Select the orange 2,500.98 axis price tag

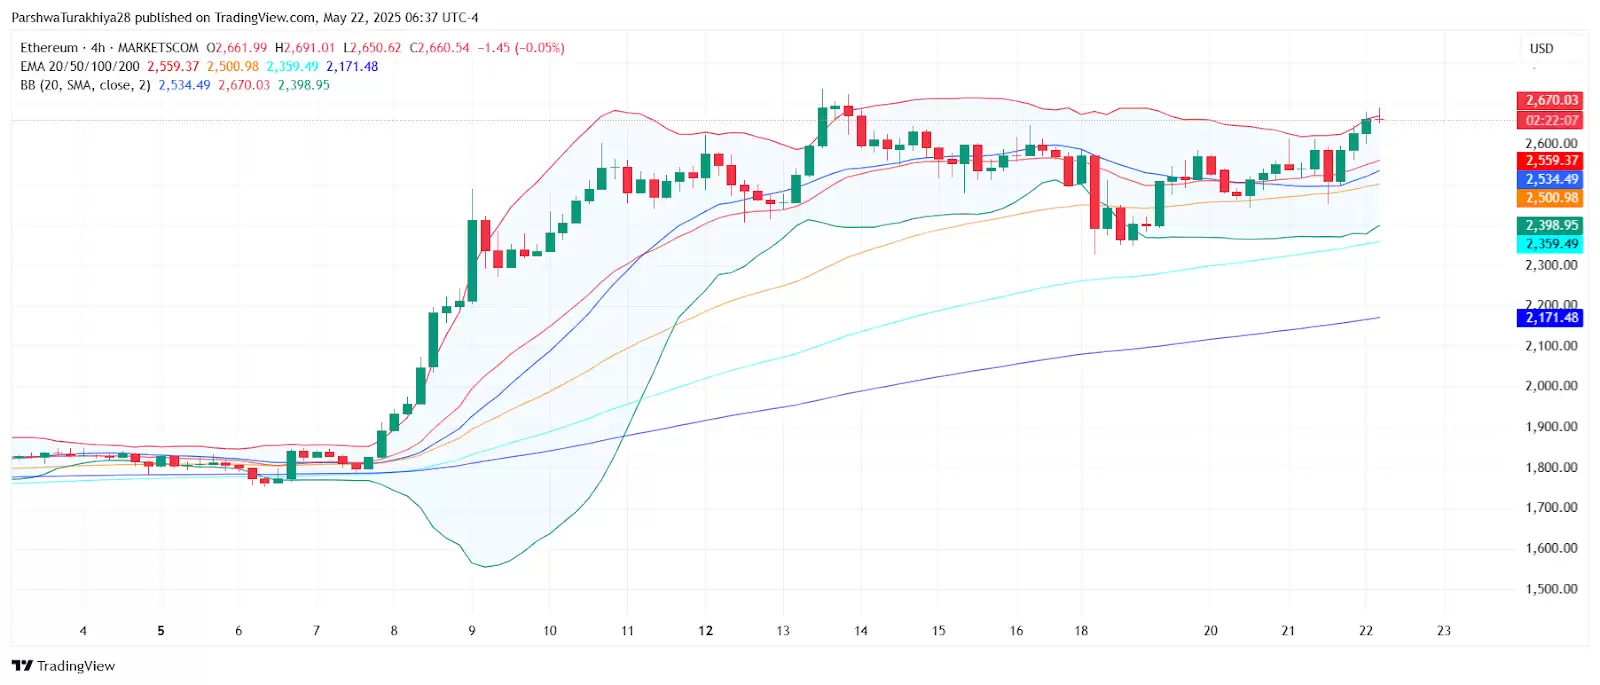[x=1551, y=198]
